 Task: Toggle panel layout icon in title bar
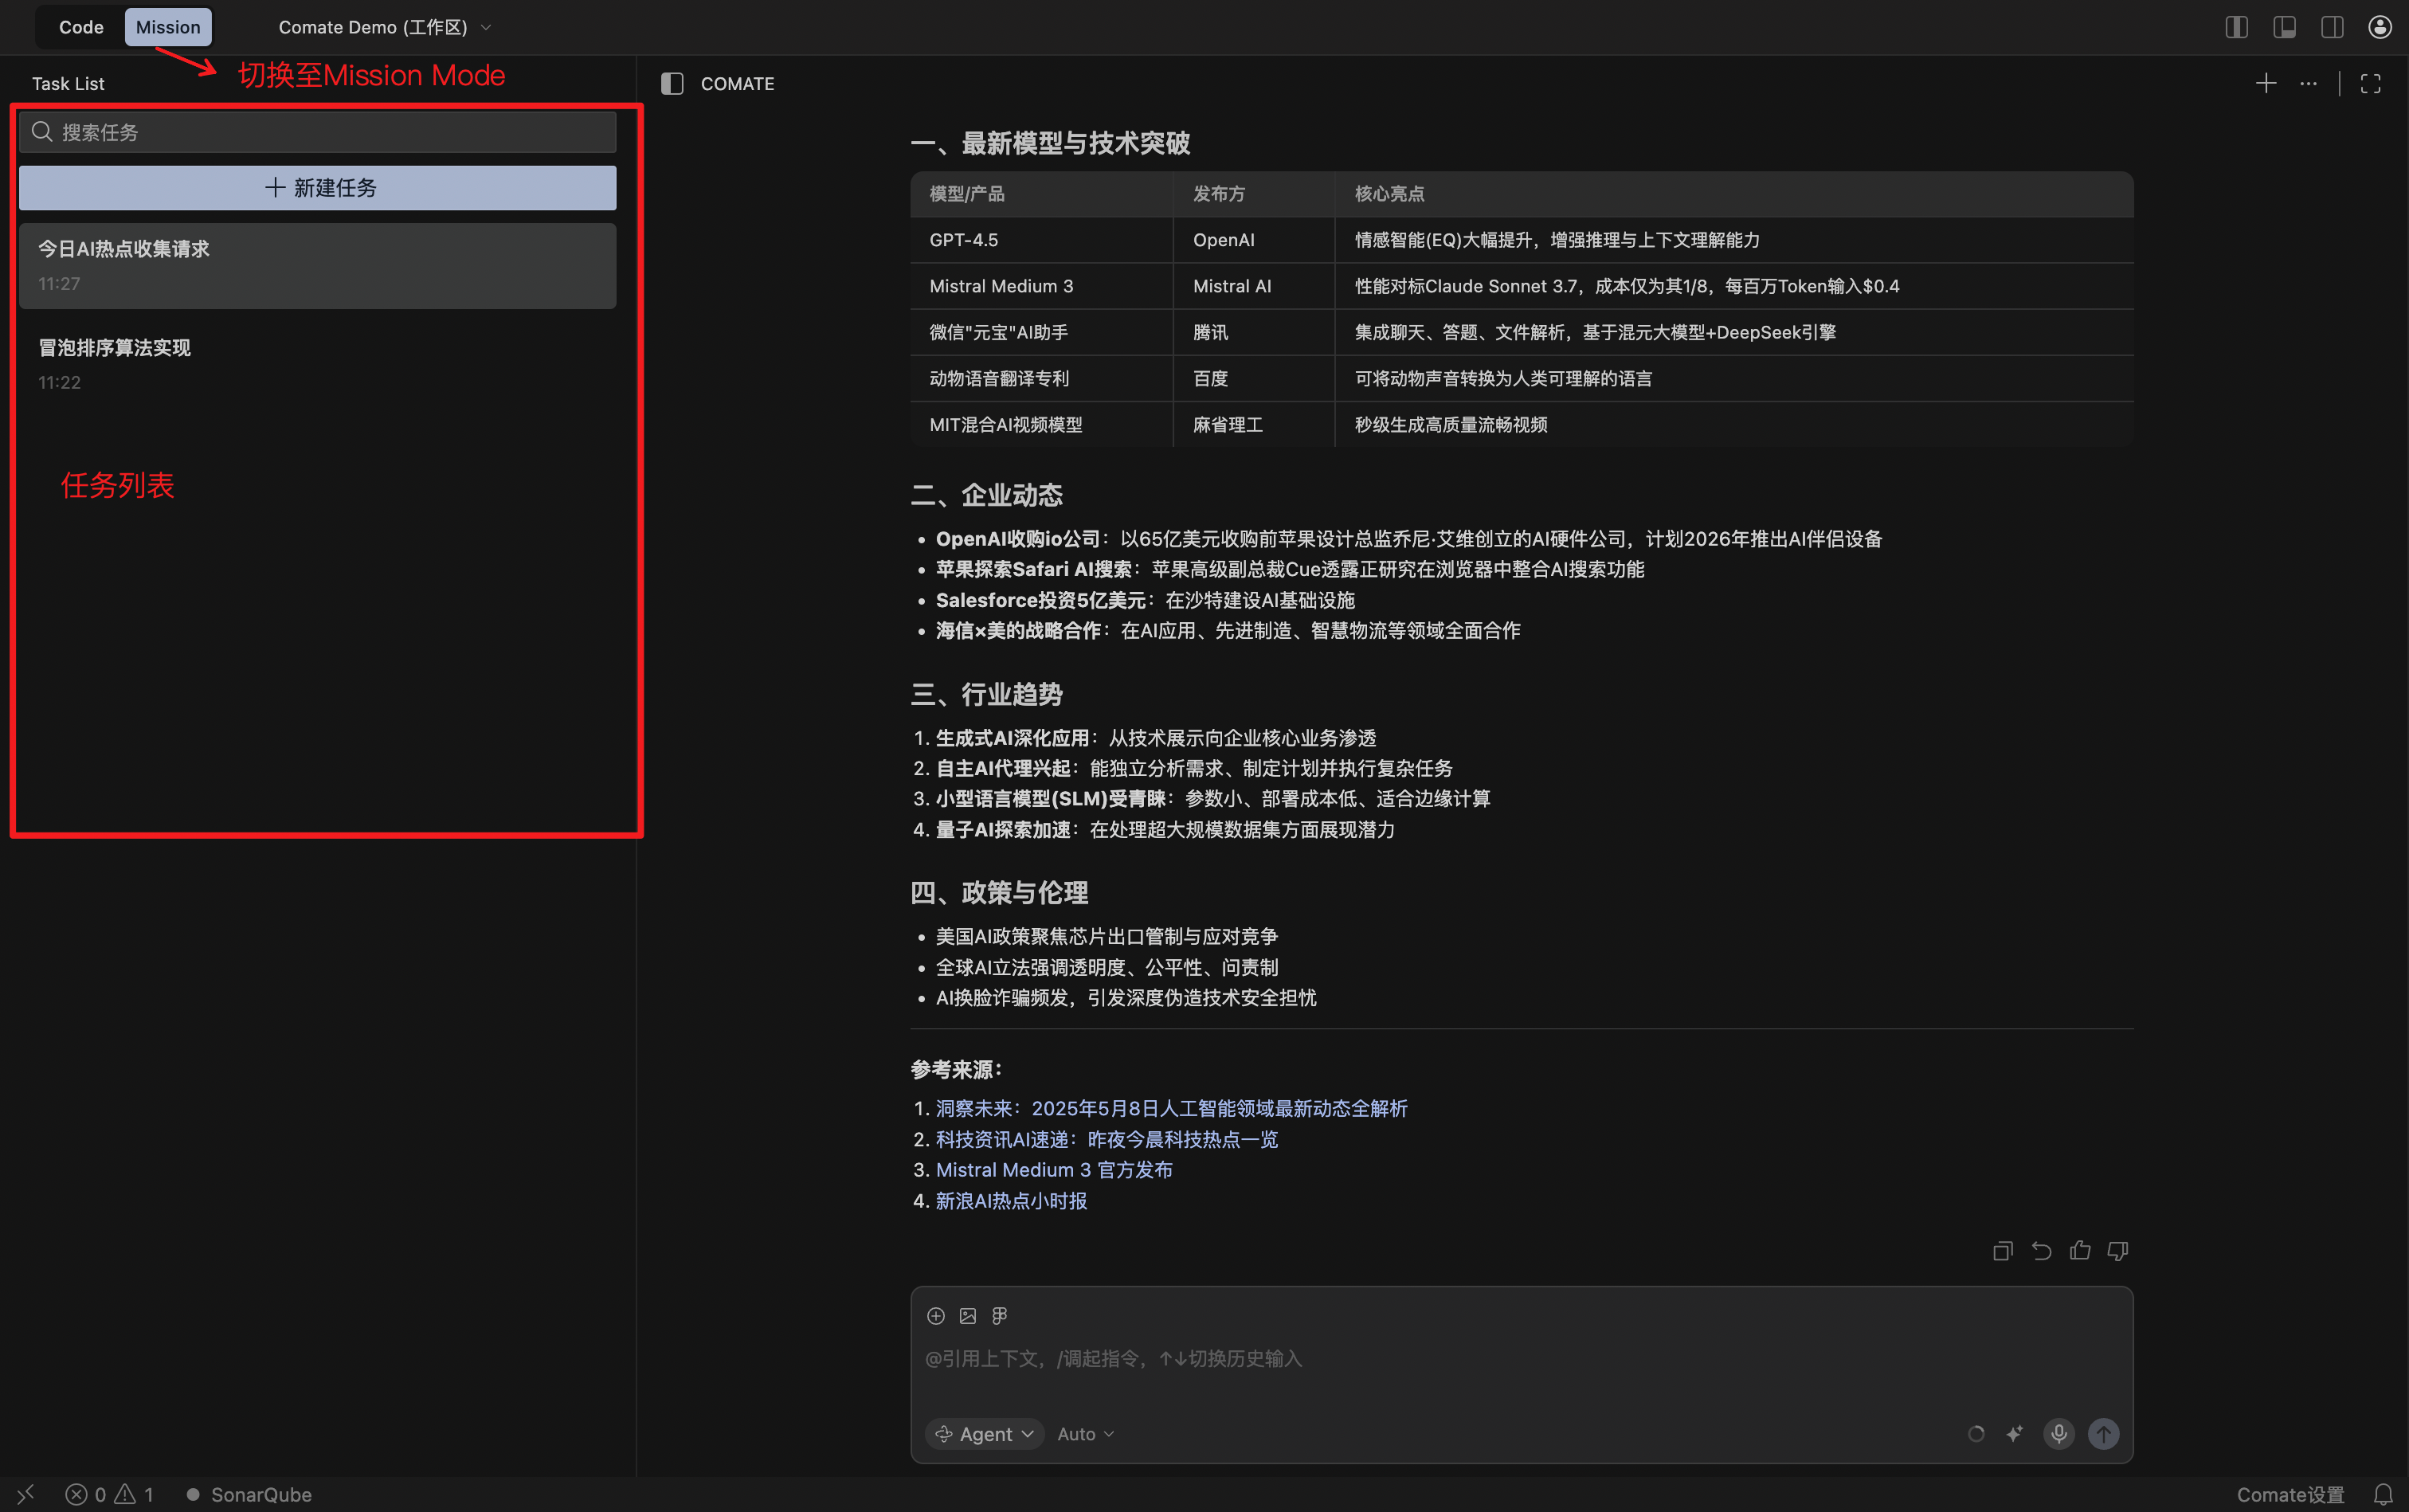(x=2284, y=27)
